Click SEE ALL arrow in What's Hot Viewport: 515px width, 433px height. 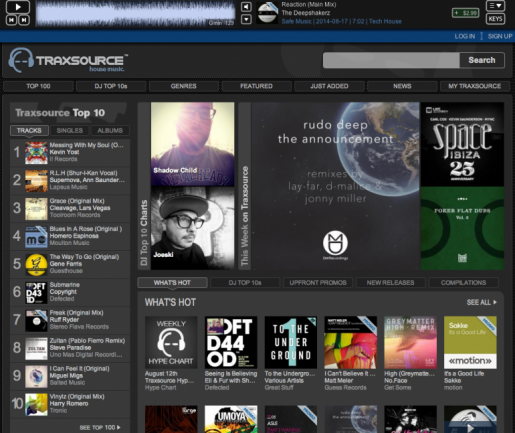(482, 302)
